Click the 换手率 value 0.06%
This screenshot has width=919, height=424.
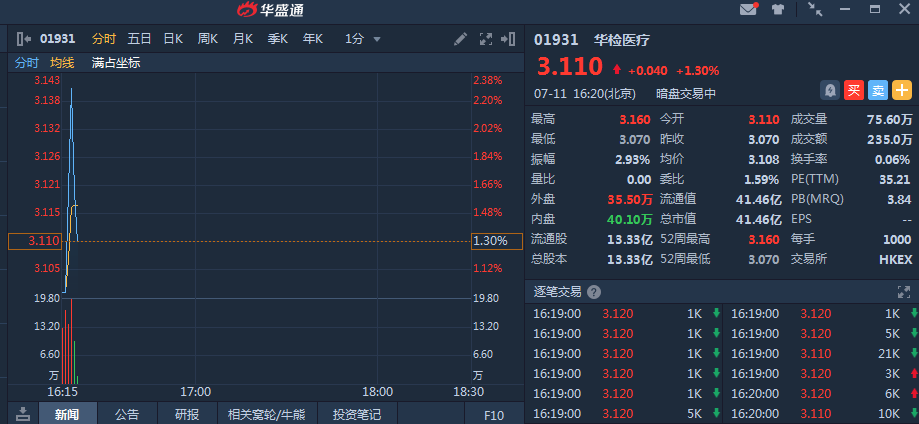click(893, 160)
